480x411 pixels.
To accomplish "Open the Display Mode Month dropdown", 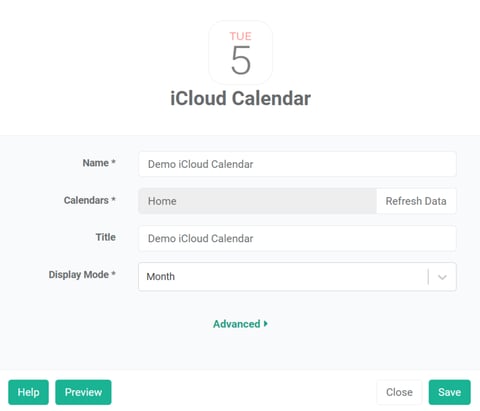I will tap(297, 277).
